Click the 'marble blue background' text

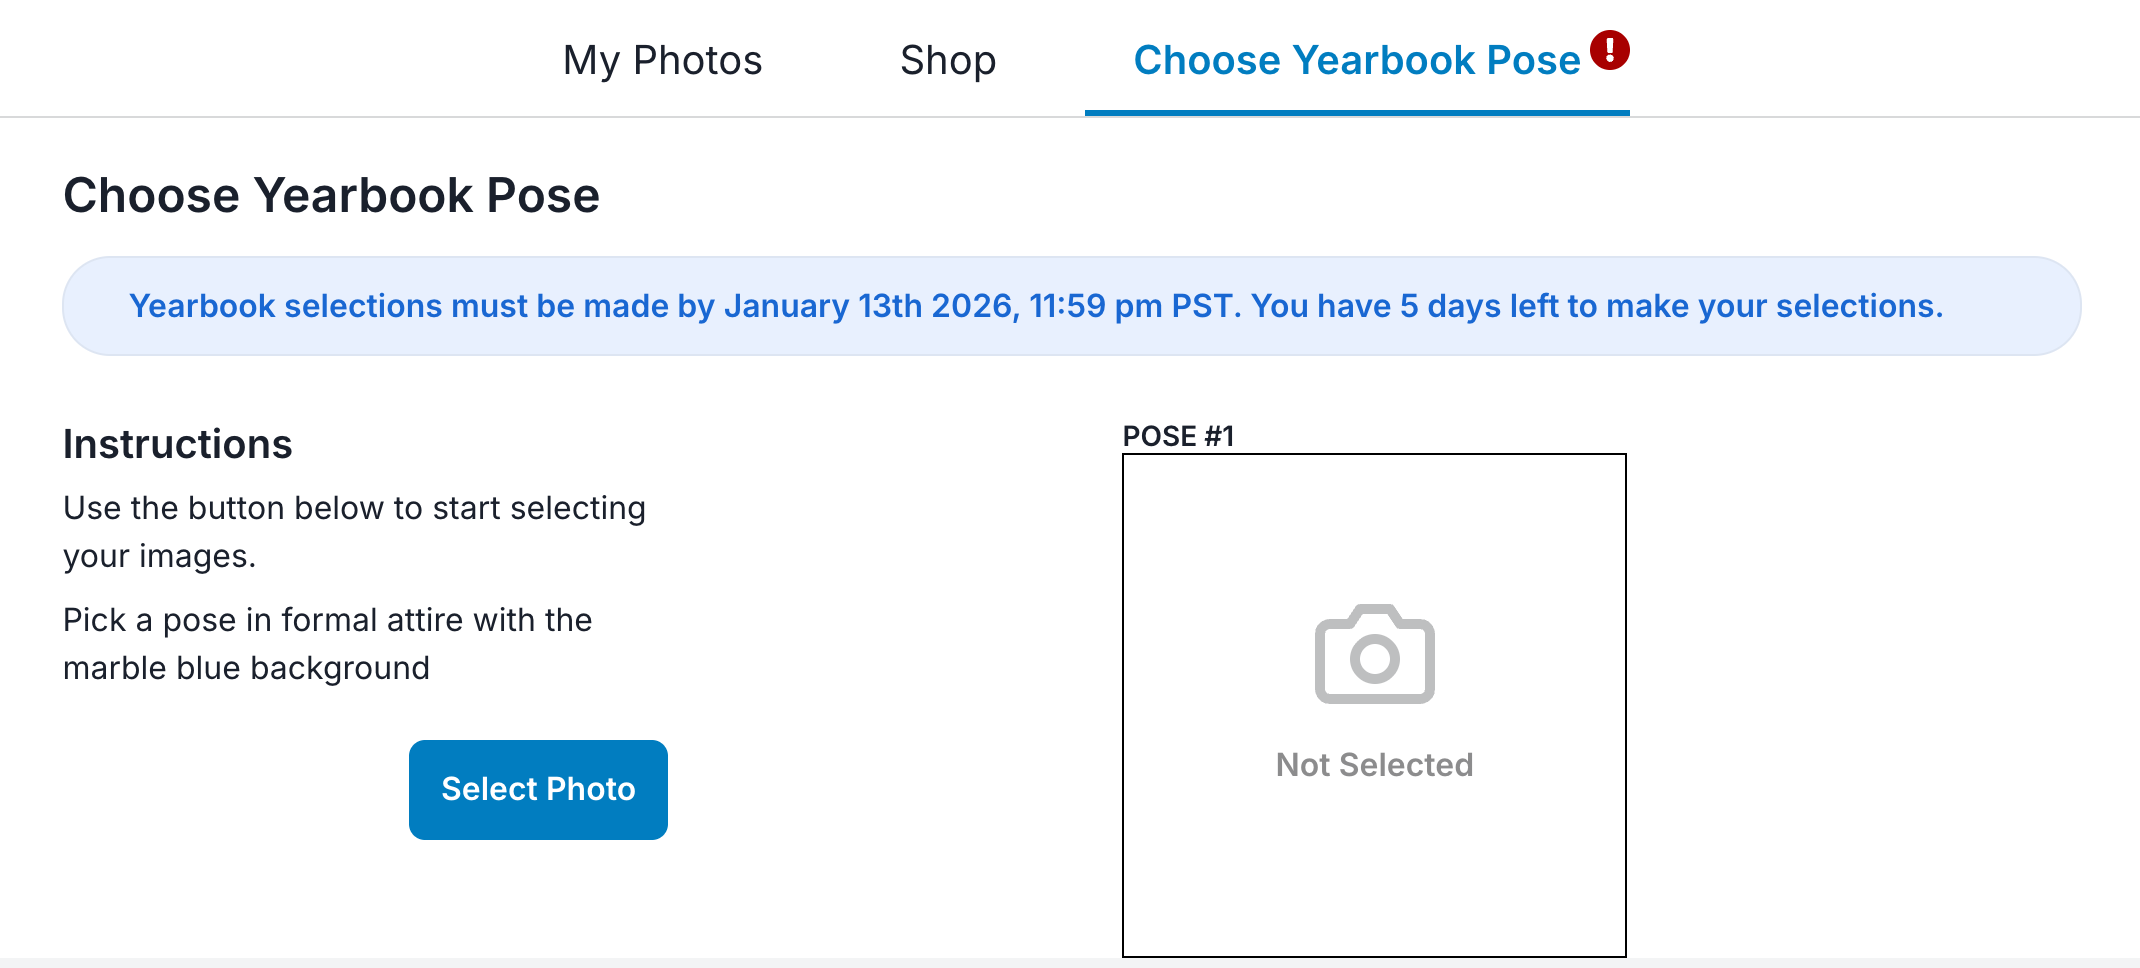click(246, 668)
